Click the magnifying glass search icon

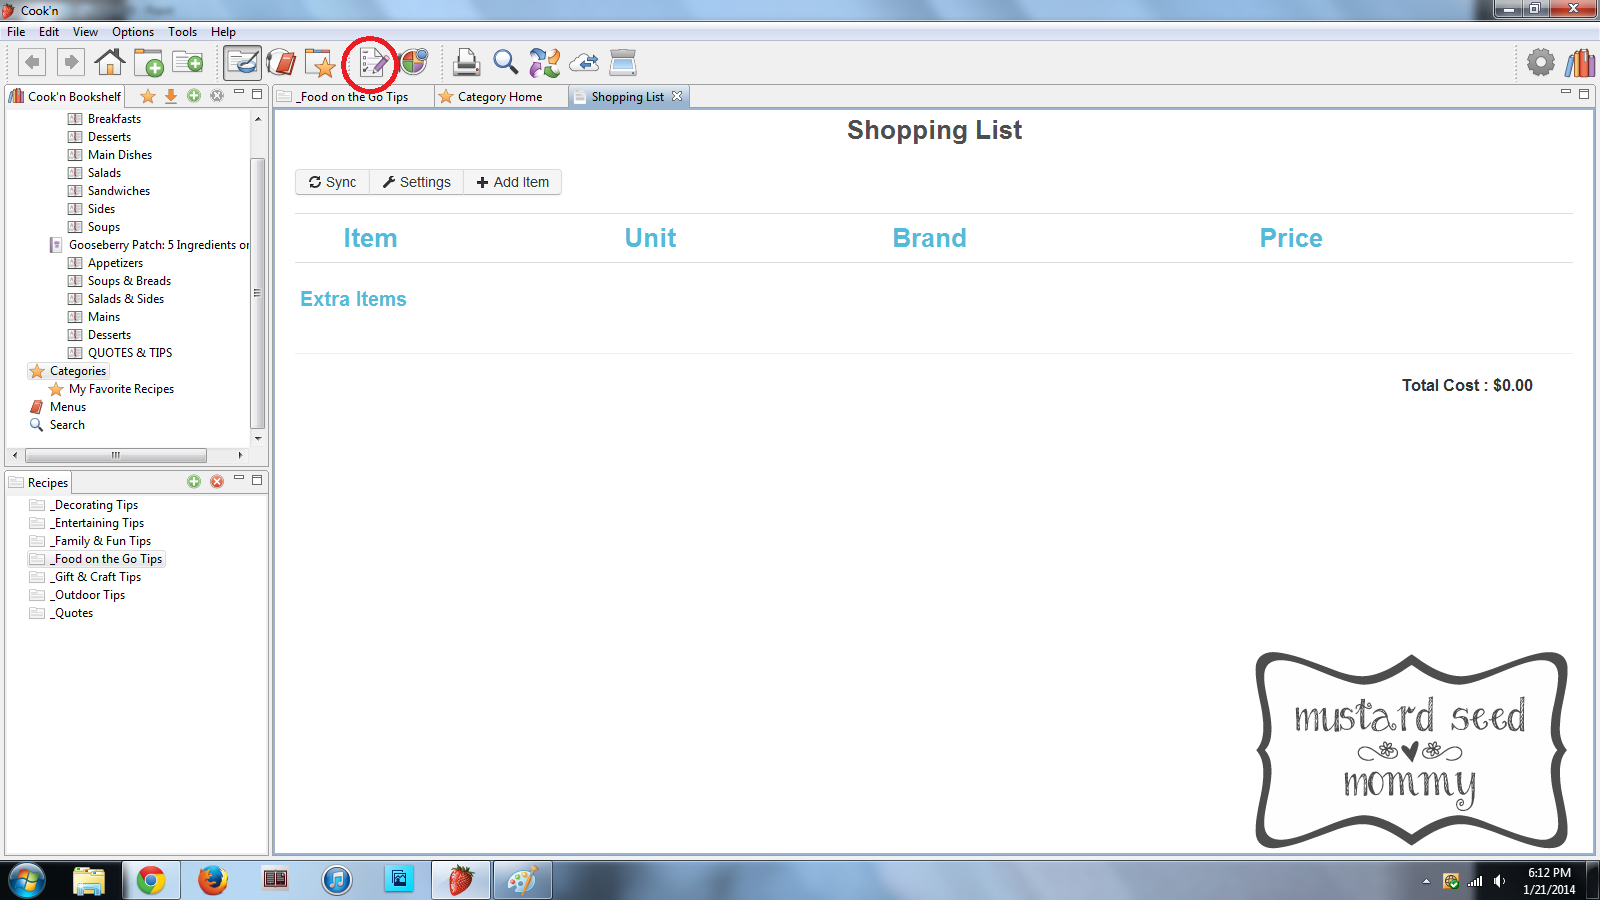506,62
